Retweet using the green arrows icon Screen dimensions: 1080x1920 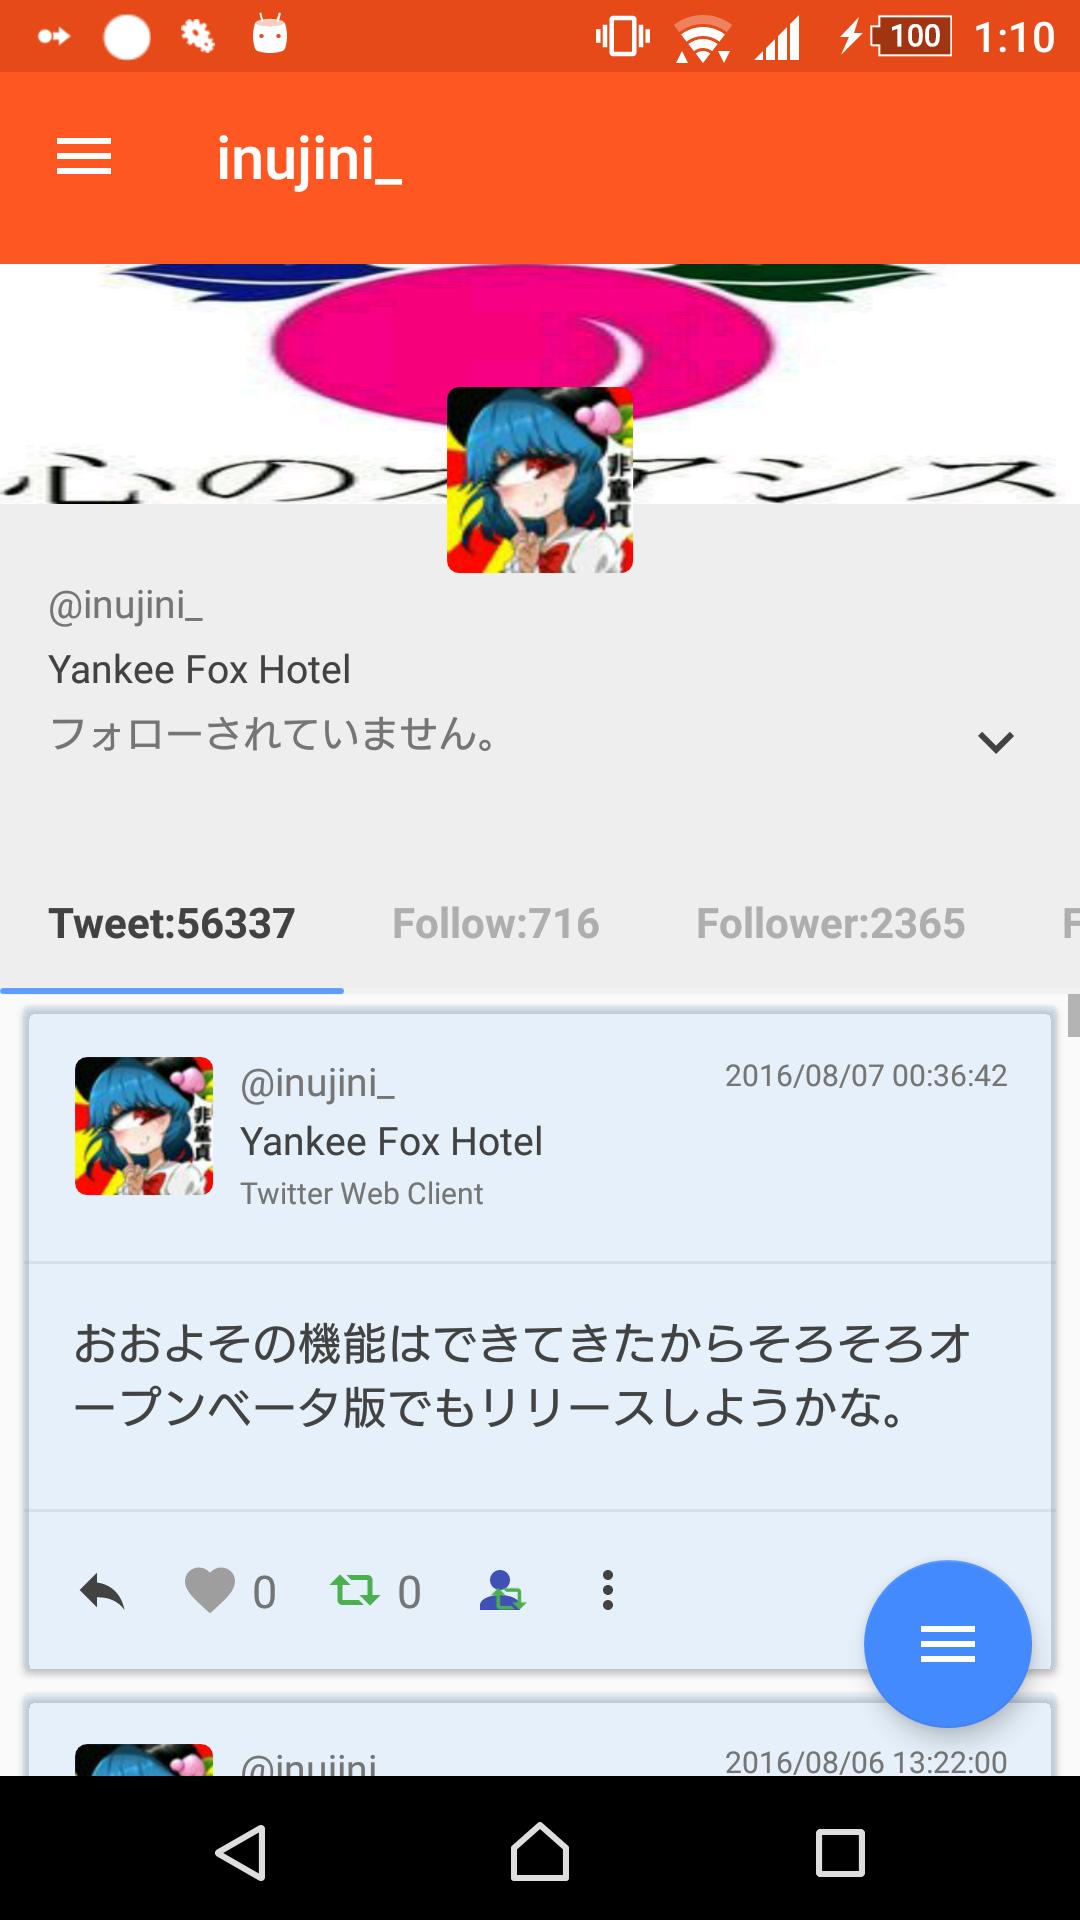click(354, 1590)
